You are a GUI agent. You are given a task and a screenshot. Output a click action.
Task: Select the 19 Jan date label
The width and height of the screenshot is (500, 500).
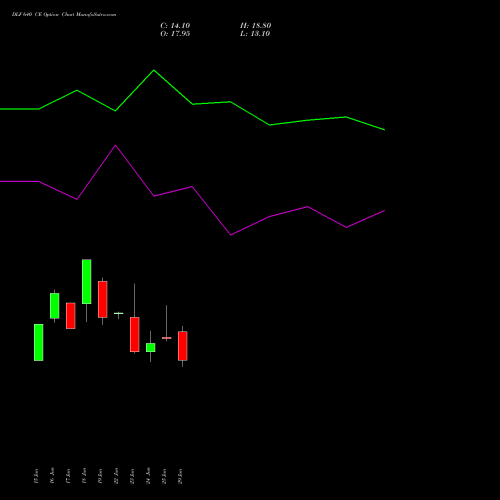100,476
